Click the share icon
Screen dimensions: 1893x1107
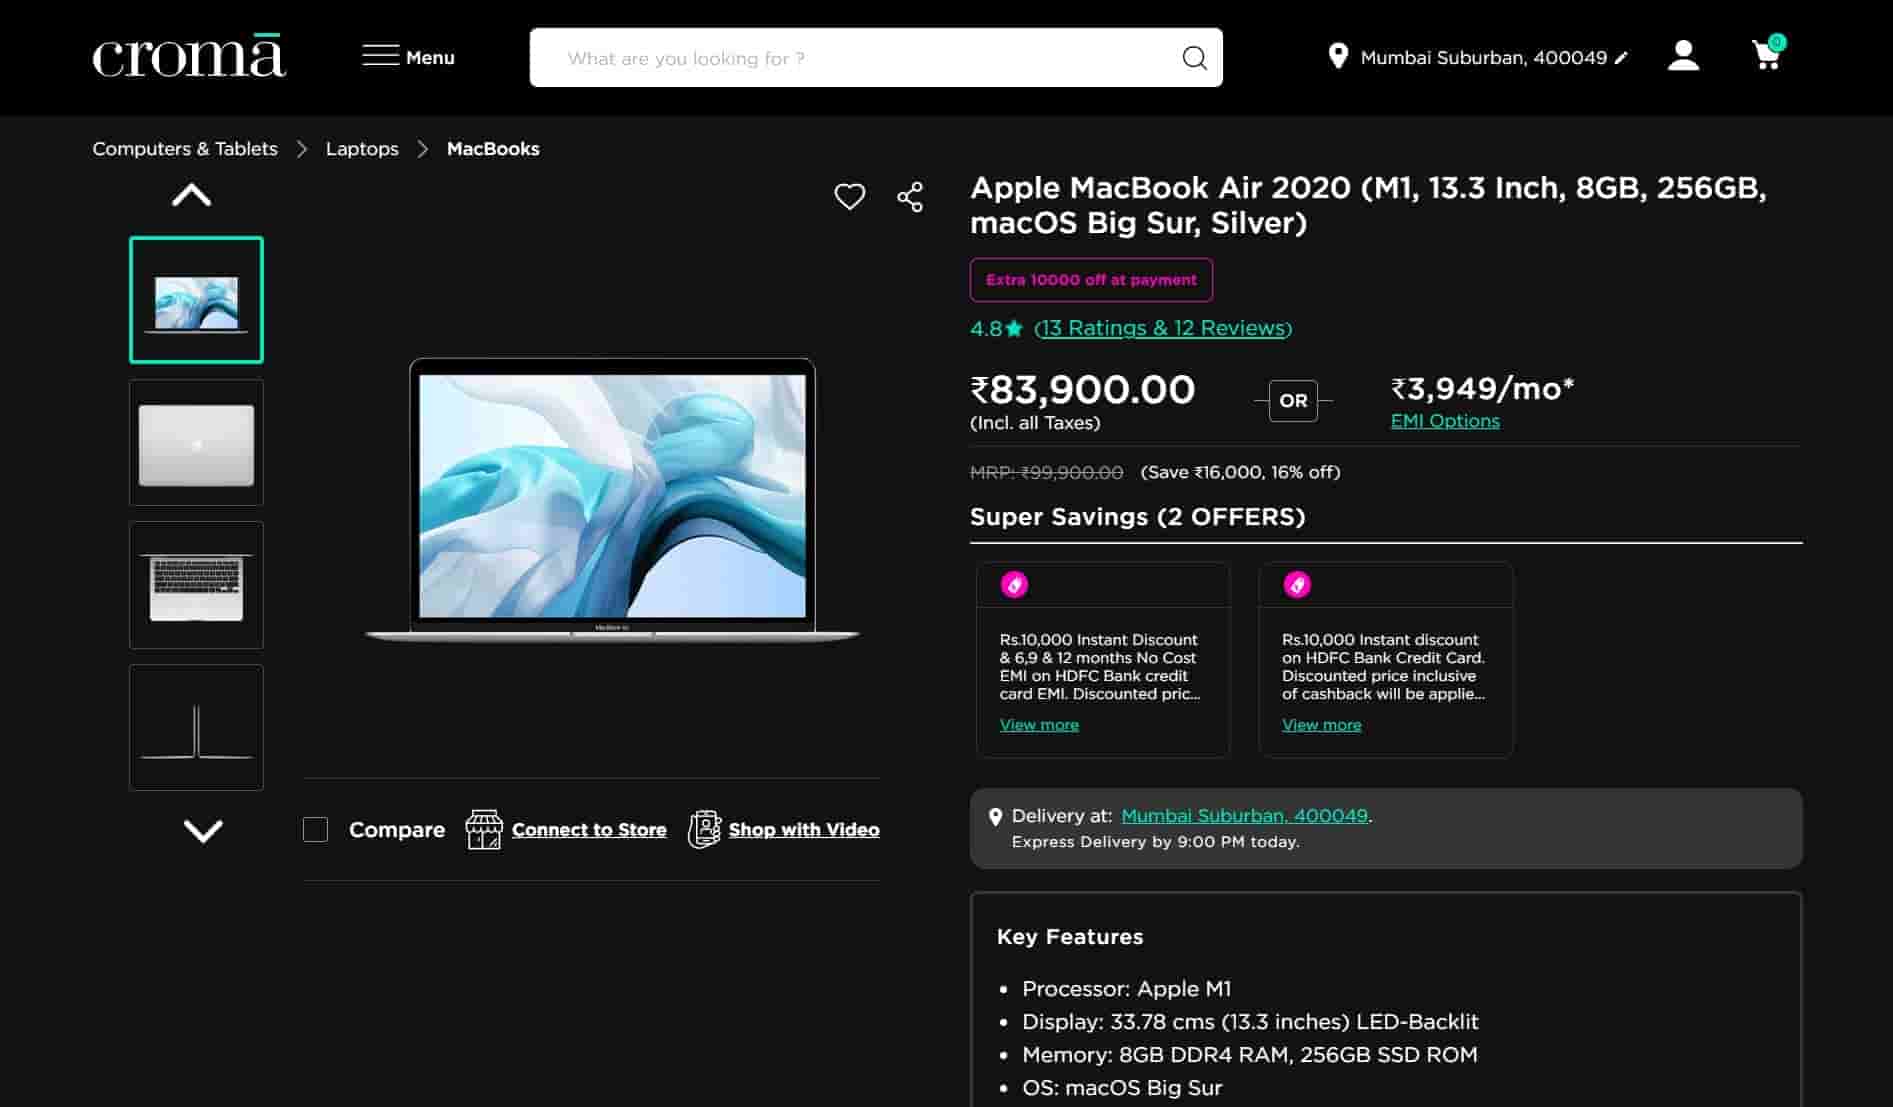pos(910,197)
